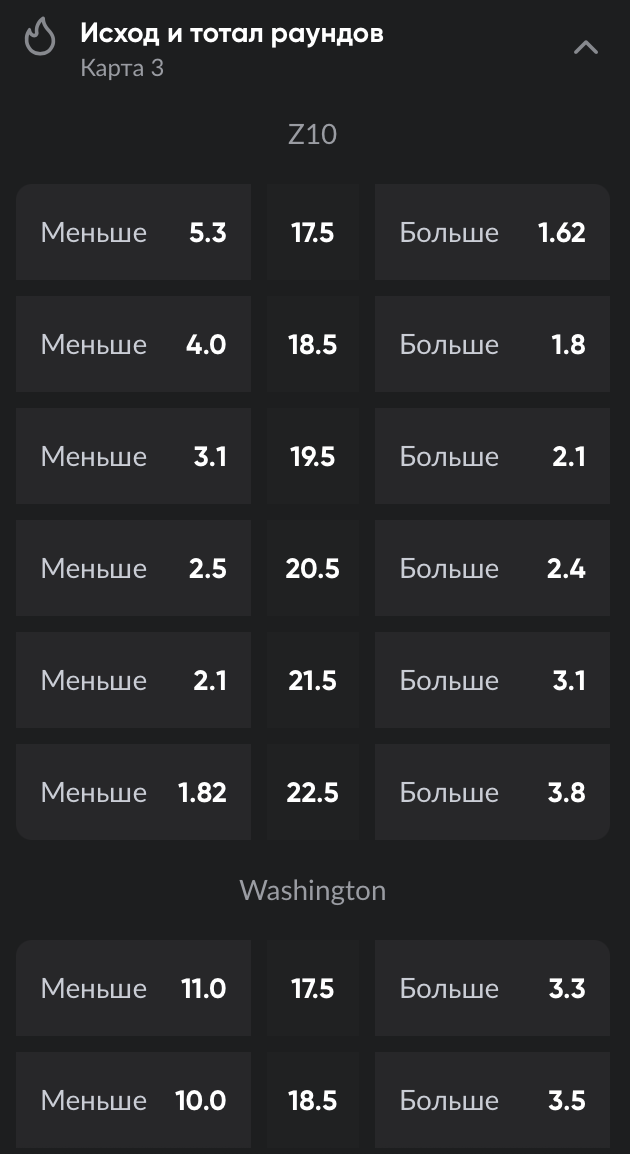Collapse the 'Исход и тотал раундов' section
This screenshot has height=1154, width=630.
pyautogui.click(x=585, y=47)
